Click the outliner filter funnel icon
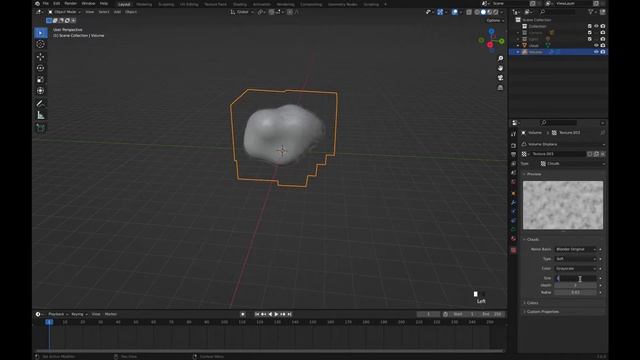The image size is (640, 360). (x=591, y=12)
